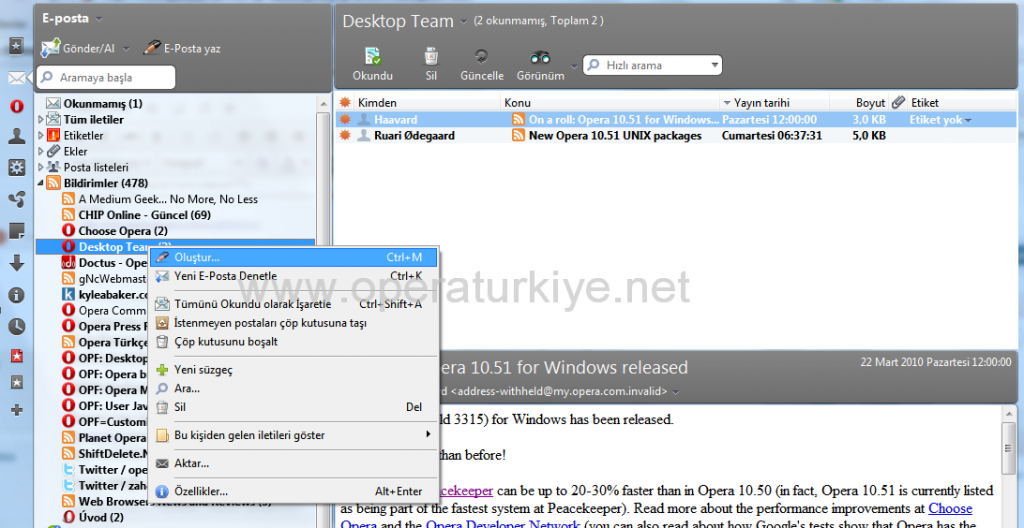Choose Aktar... in the context menu
1024x528 pixels.
pos(294,463)
